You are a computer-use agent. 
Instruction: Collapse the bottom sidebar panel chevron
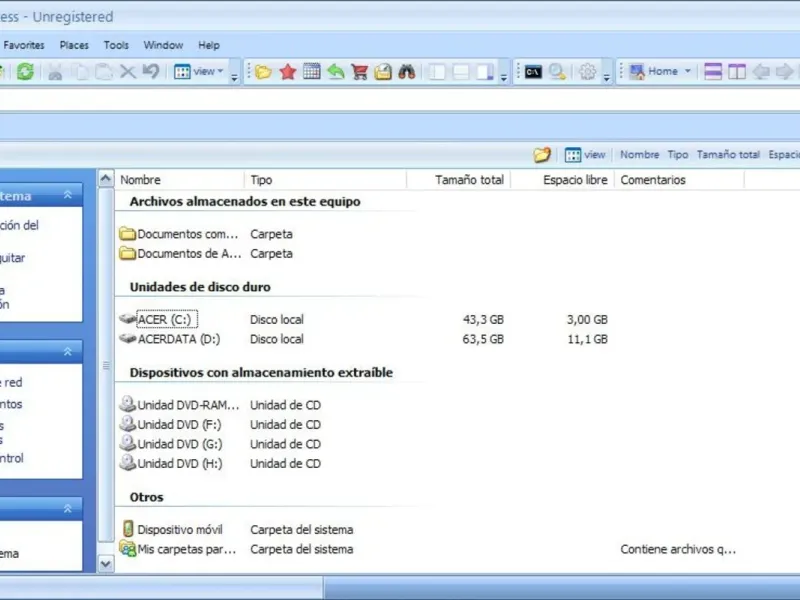(67, 508)
